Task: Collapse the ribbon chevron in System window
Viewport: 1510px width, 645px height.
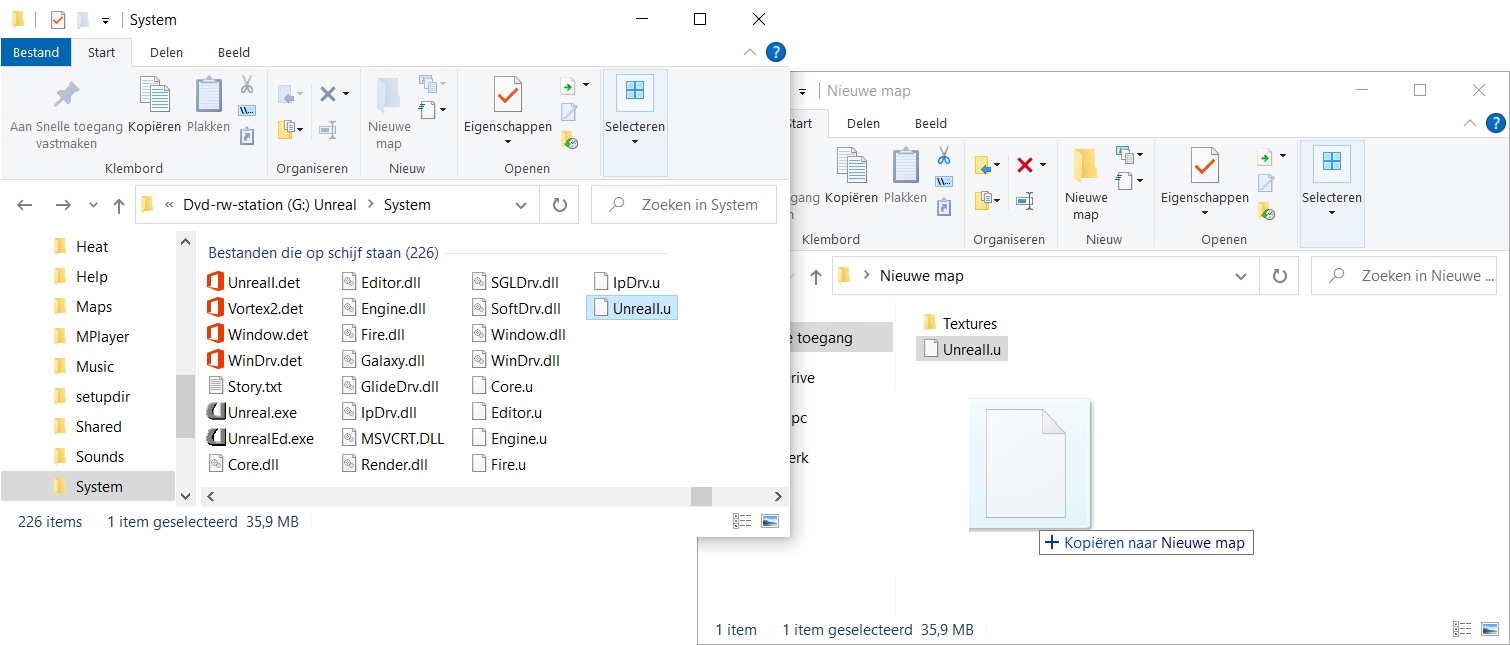Action: pos(751,52)
